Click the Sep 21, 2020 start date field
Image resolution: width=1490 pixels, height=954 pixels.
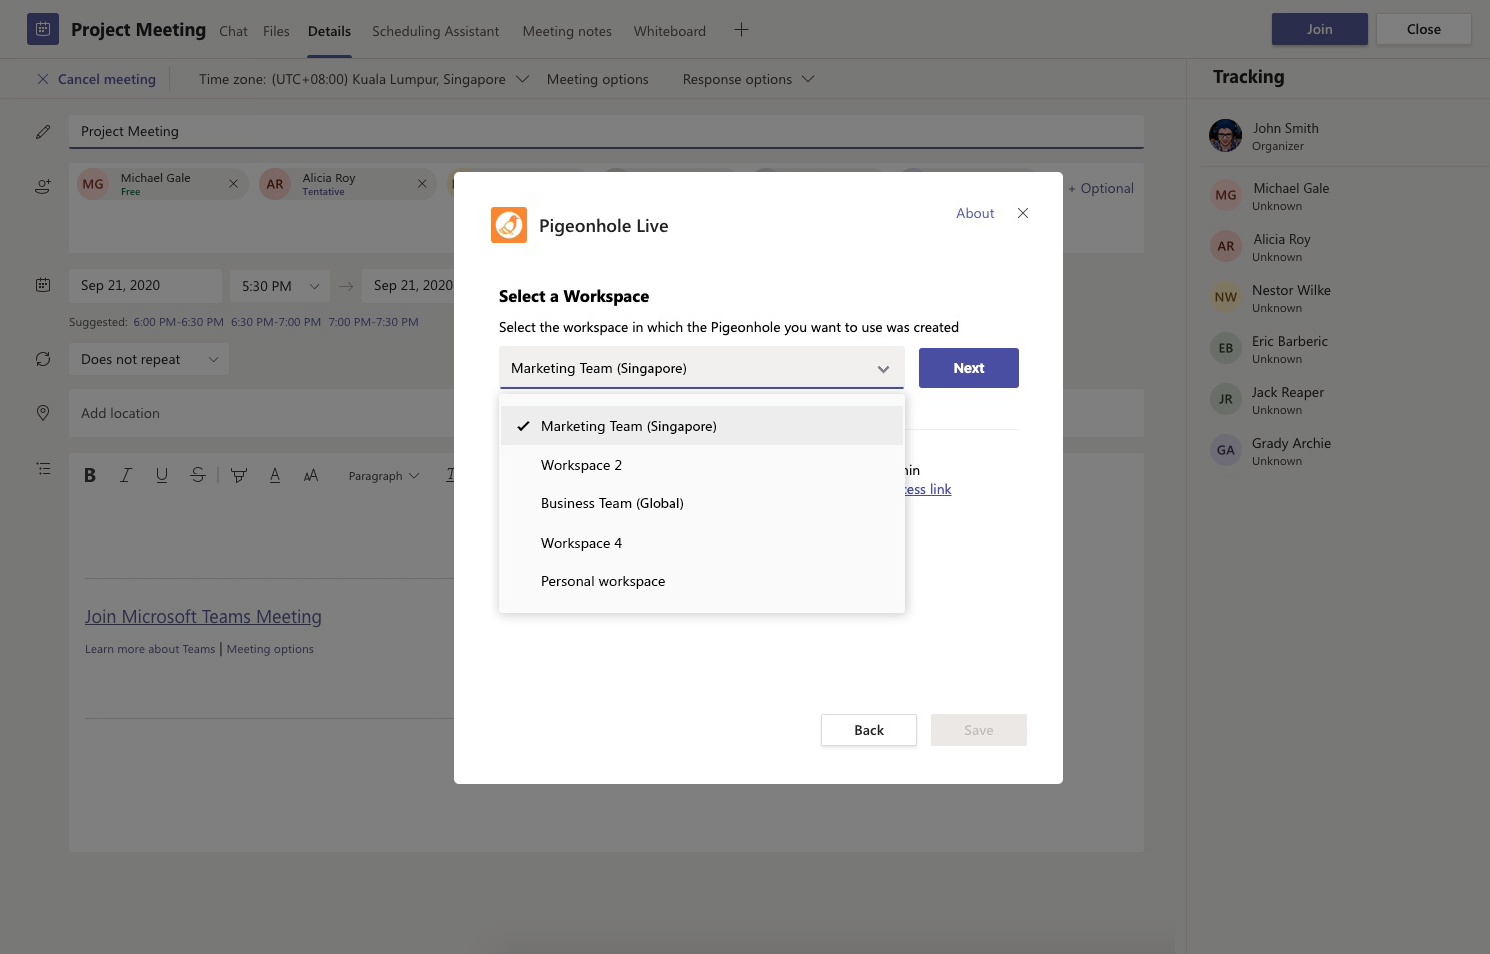click(146, 286)
